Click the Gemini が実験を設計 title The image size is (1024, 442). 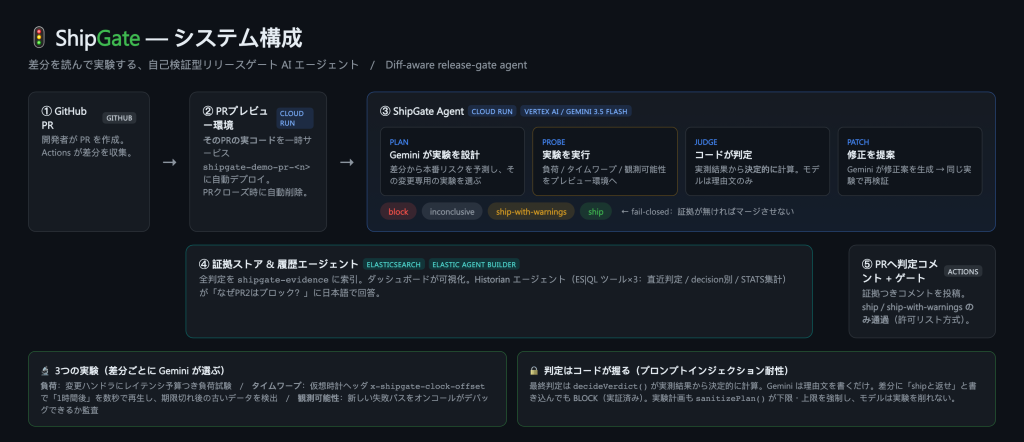pyautogui.click(x=435, y=155)
